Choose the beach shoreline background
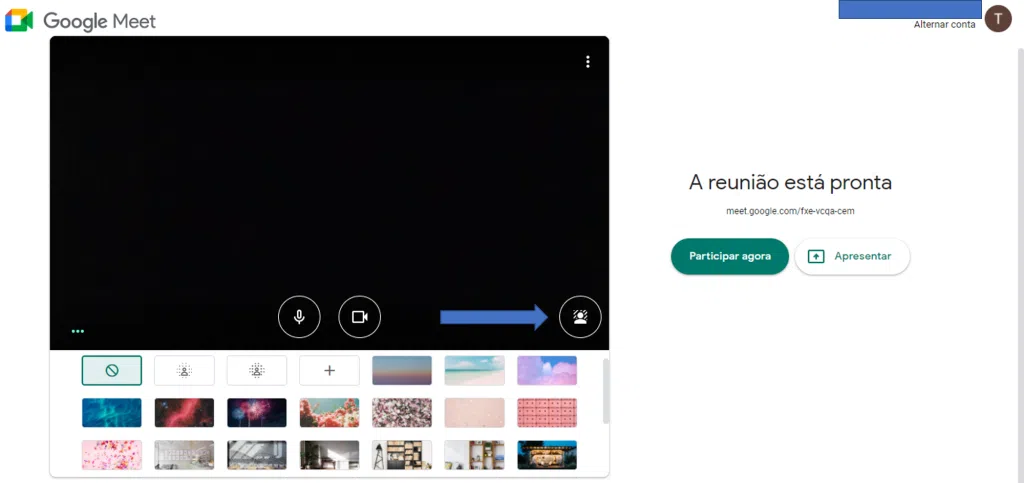The width and height of the screenshot is (1024, 483). [x=474, y=371]
